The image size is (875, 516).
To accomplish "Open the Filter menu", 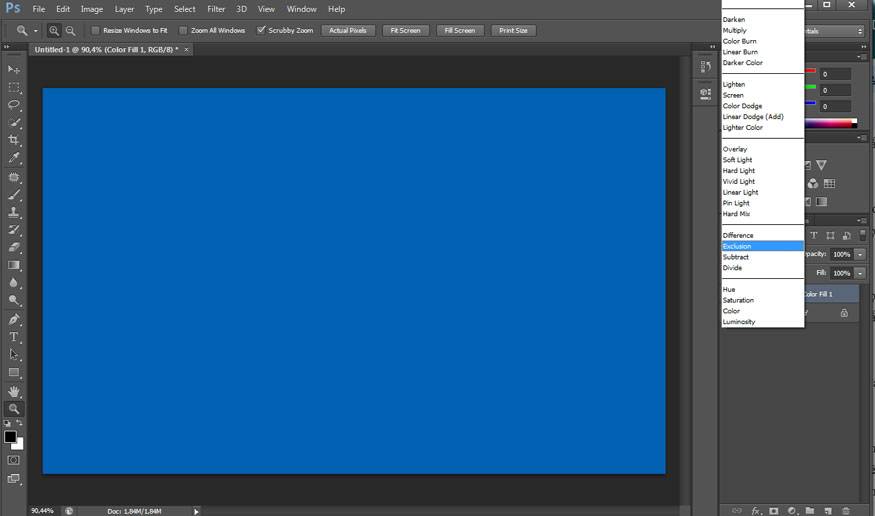I will [x=216, y=9].
